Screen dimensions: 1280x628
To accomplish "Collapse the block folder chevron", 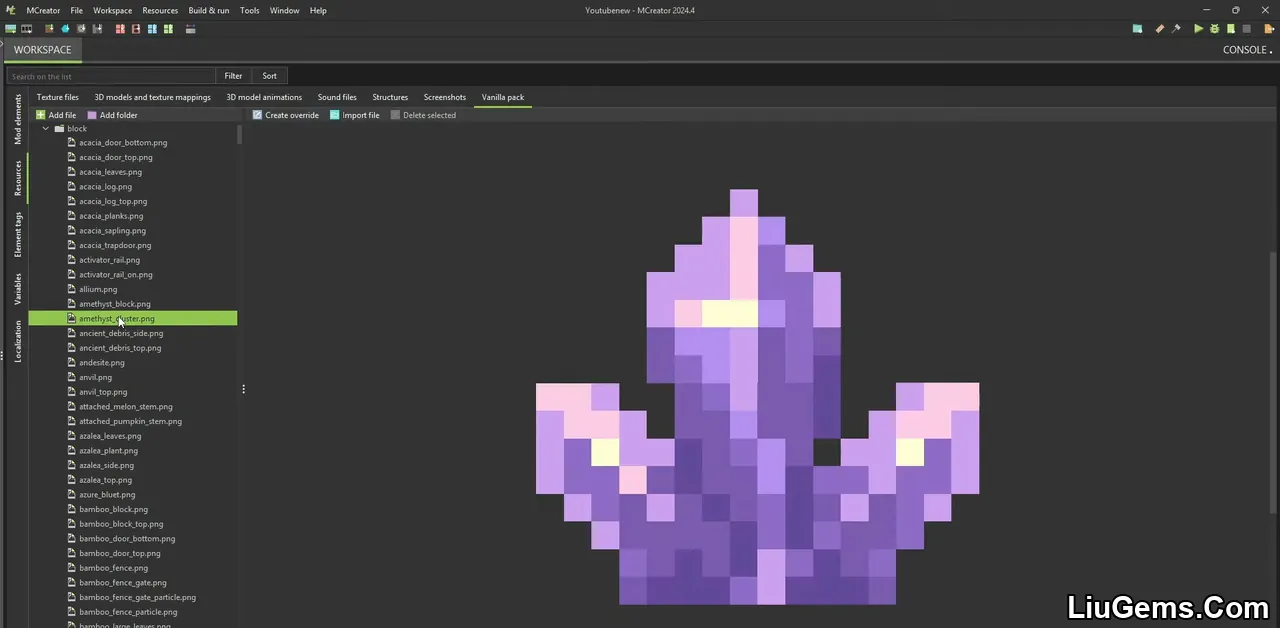I will click(x=45, y=128).
